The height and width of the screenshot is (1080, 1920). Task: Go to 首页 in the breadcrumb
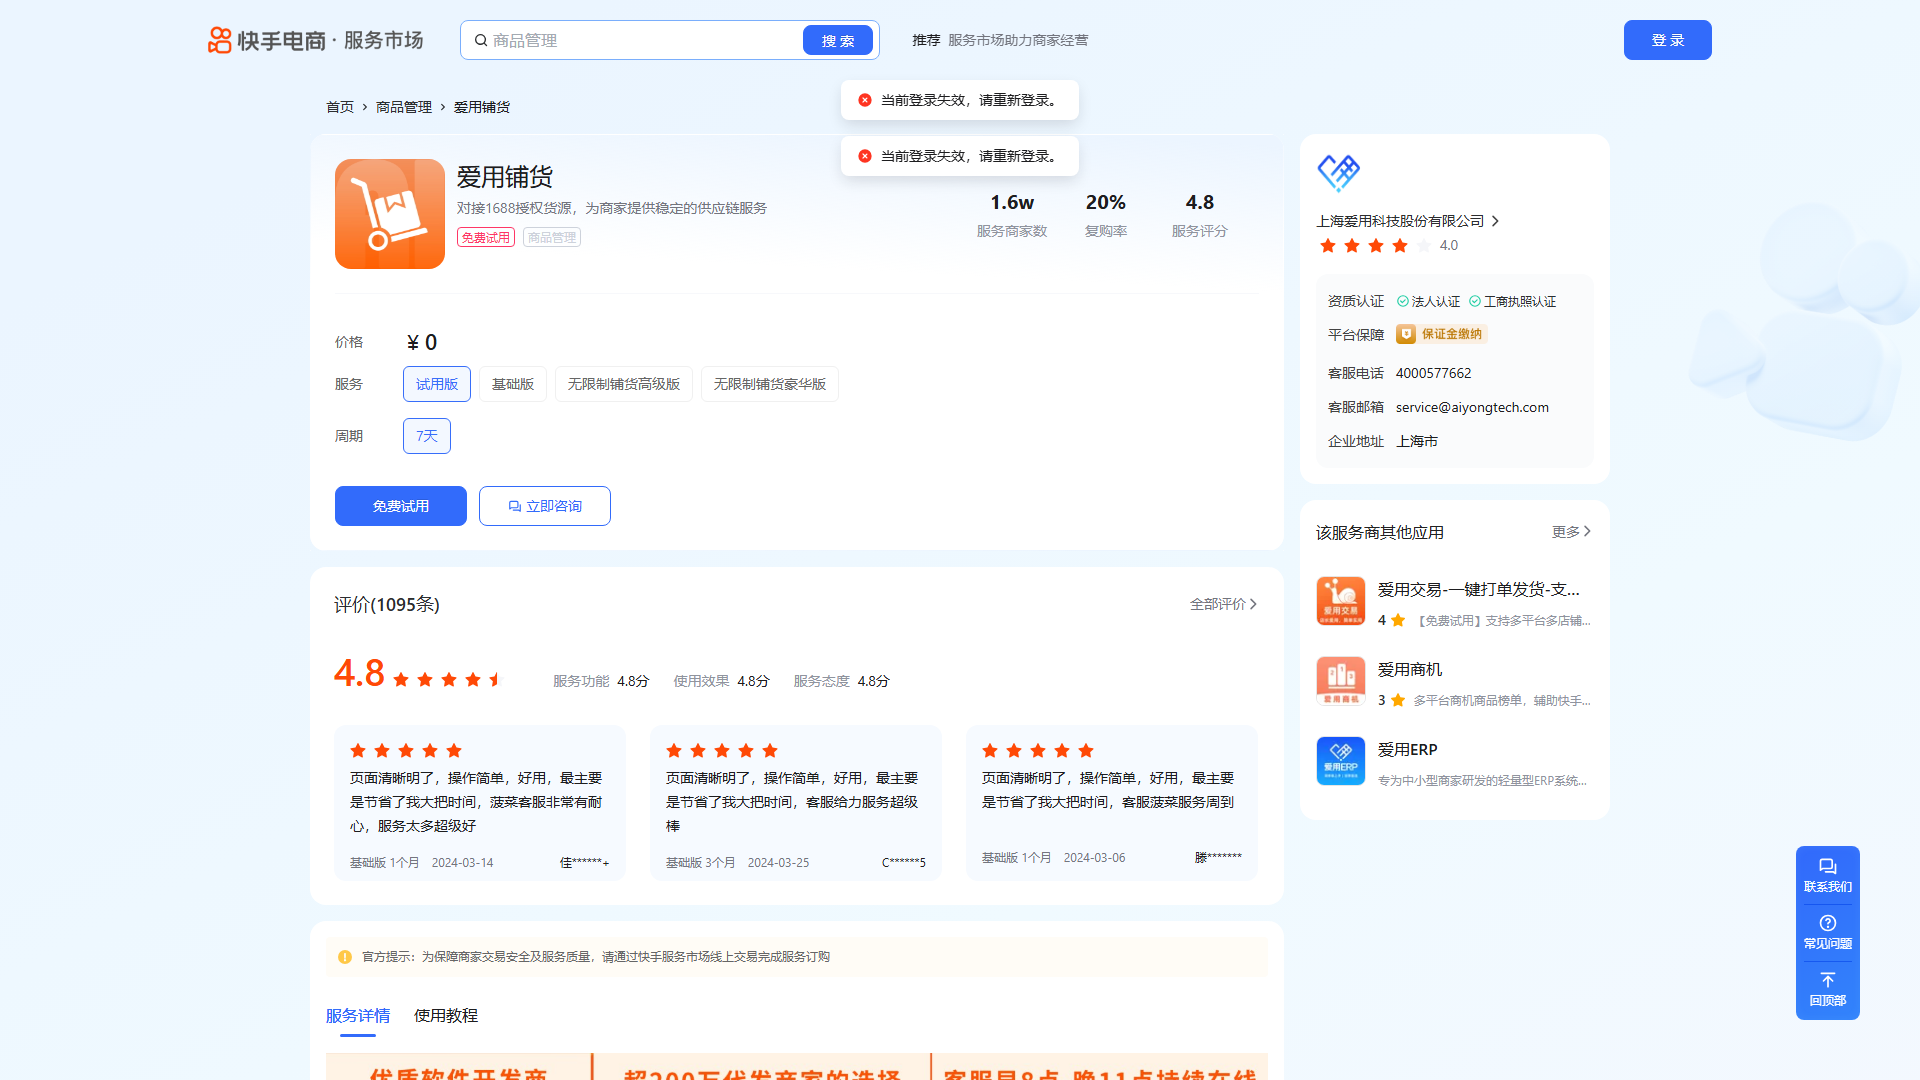pos(340,107)
